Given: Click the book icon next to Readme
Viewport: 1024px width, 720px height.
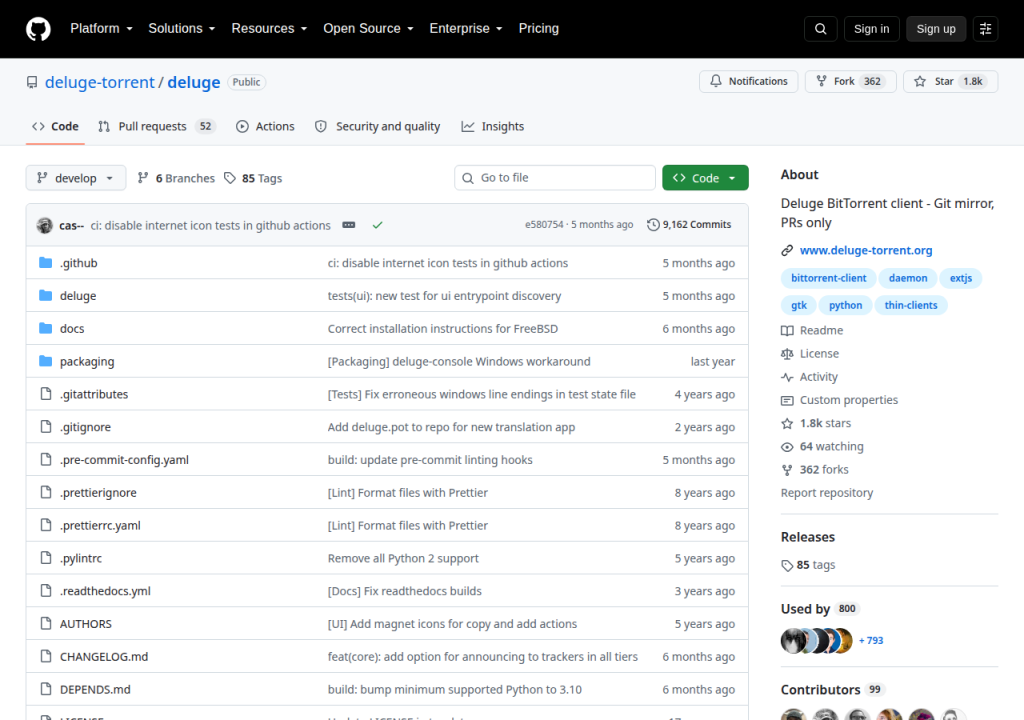Looking at the screenshot, I should 787,331.
